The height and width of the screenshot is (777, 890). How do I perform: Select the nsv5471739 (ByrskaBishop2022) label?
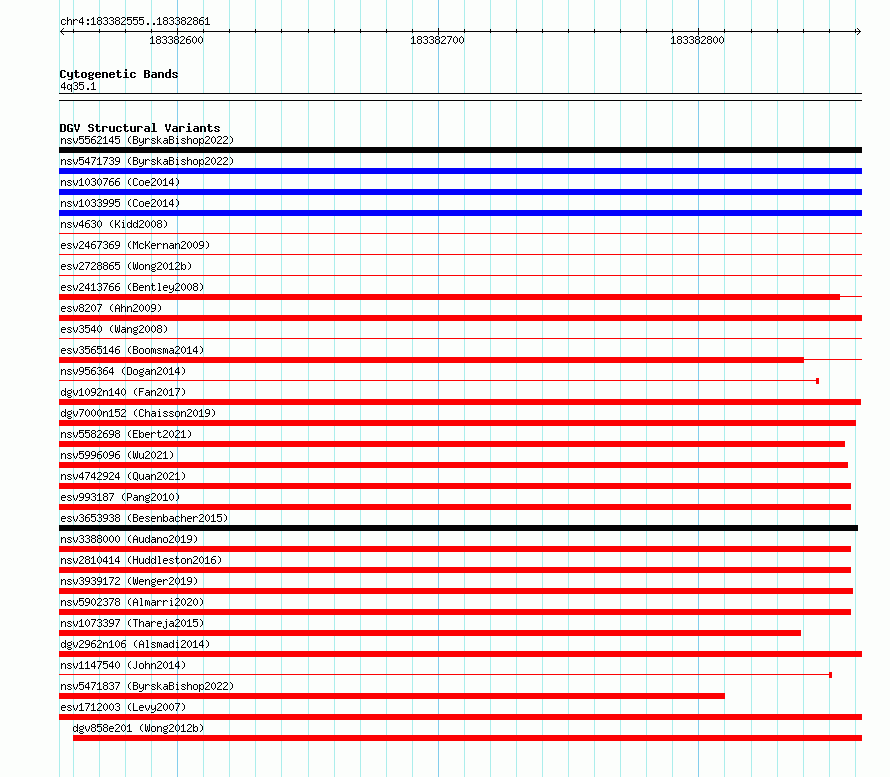147,161
